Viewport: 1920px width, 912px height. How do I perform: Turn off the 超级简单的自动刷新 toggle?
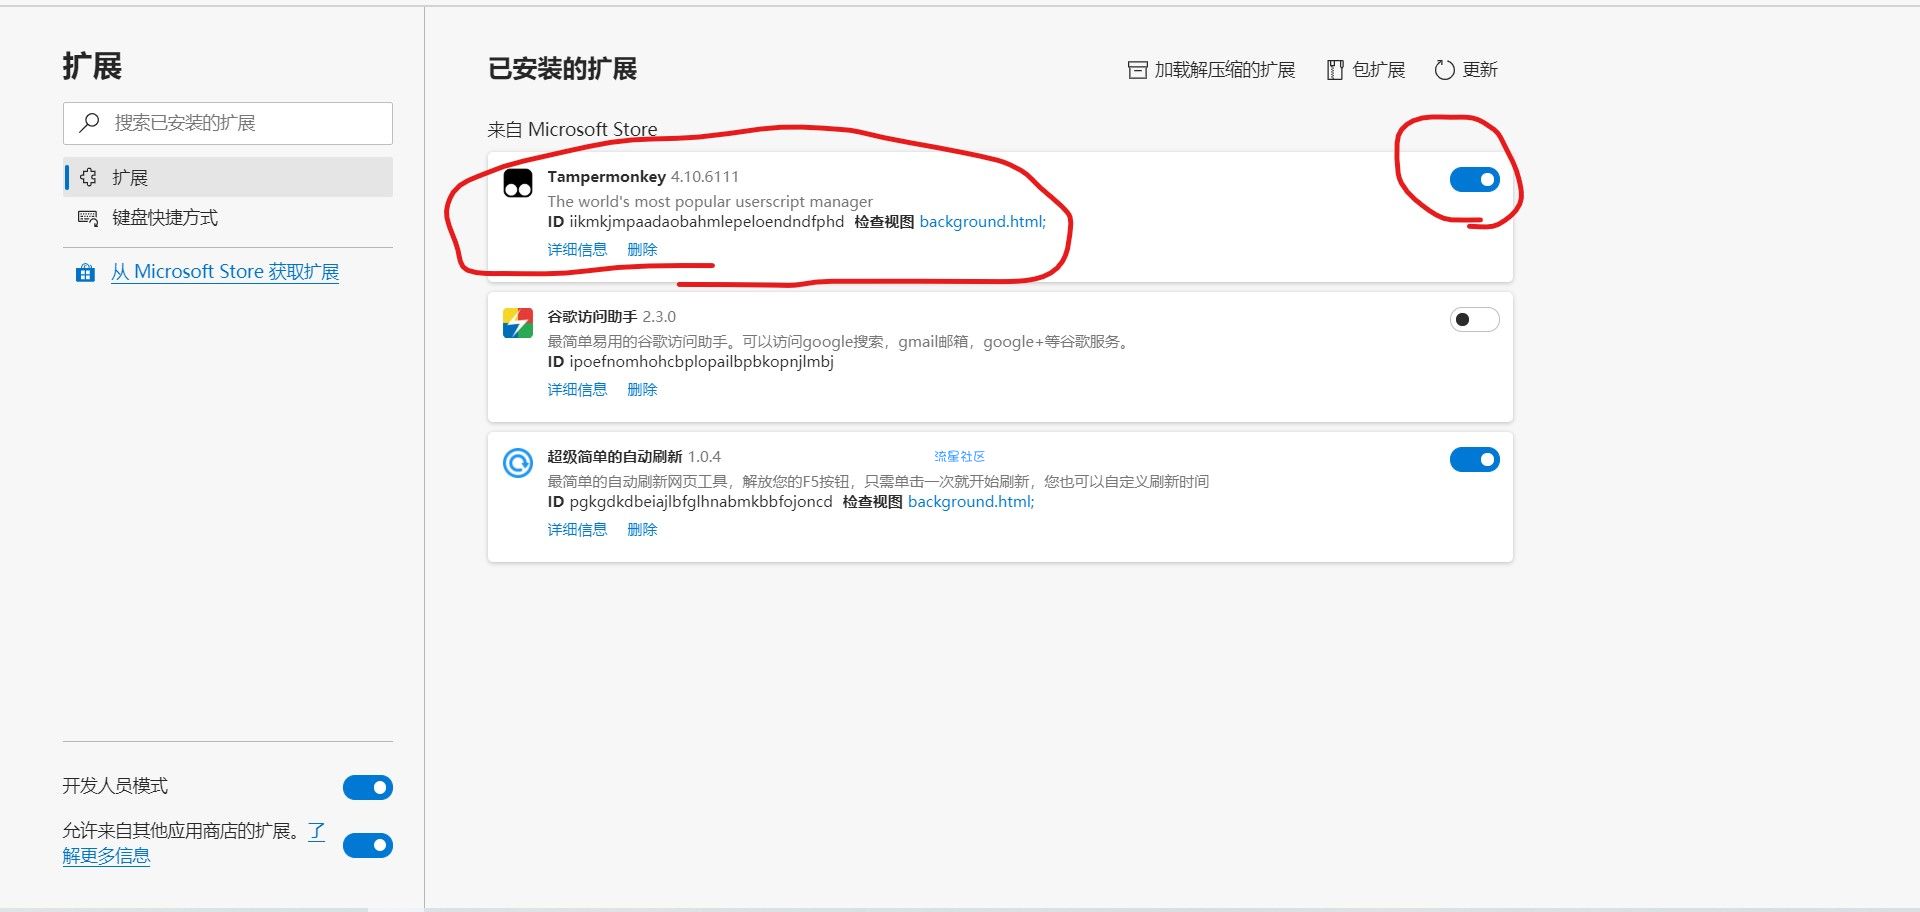[1475, 460]
